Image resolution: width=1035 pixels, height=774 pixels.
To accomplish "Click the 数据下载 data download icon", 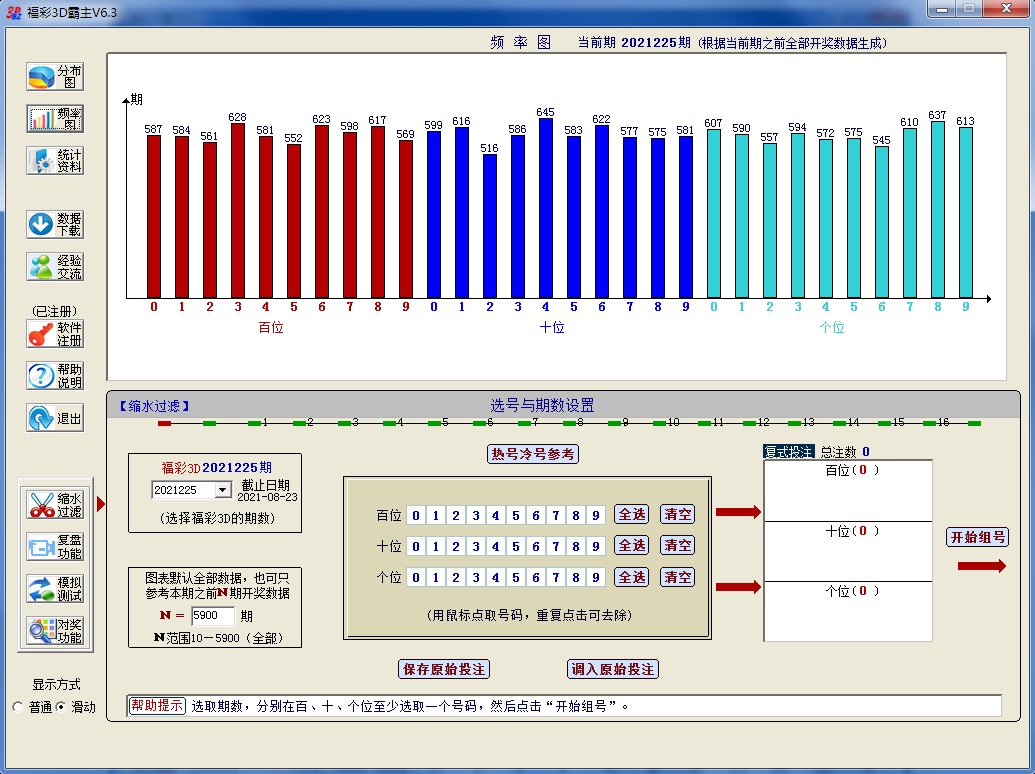I will (55, 224).
